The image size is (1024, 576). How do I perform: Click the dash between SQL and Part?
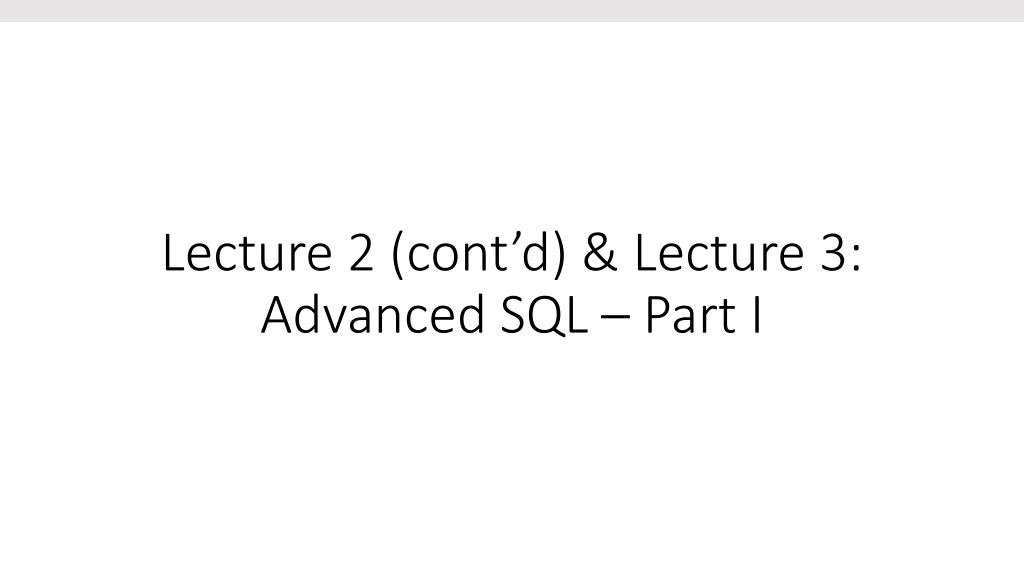point(616,318)
